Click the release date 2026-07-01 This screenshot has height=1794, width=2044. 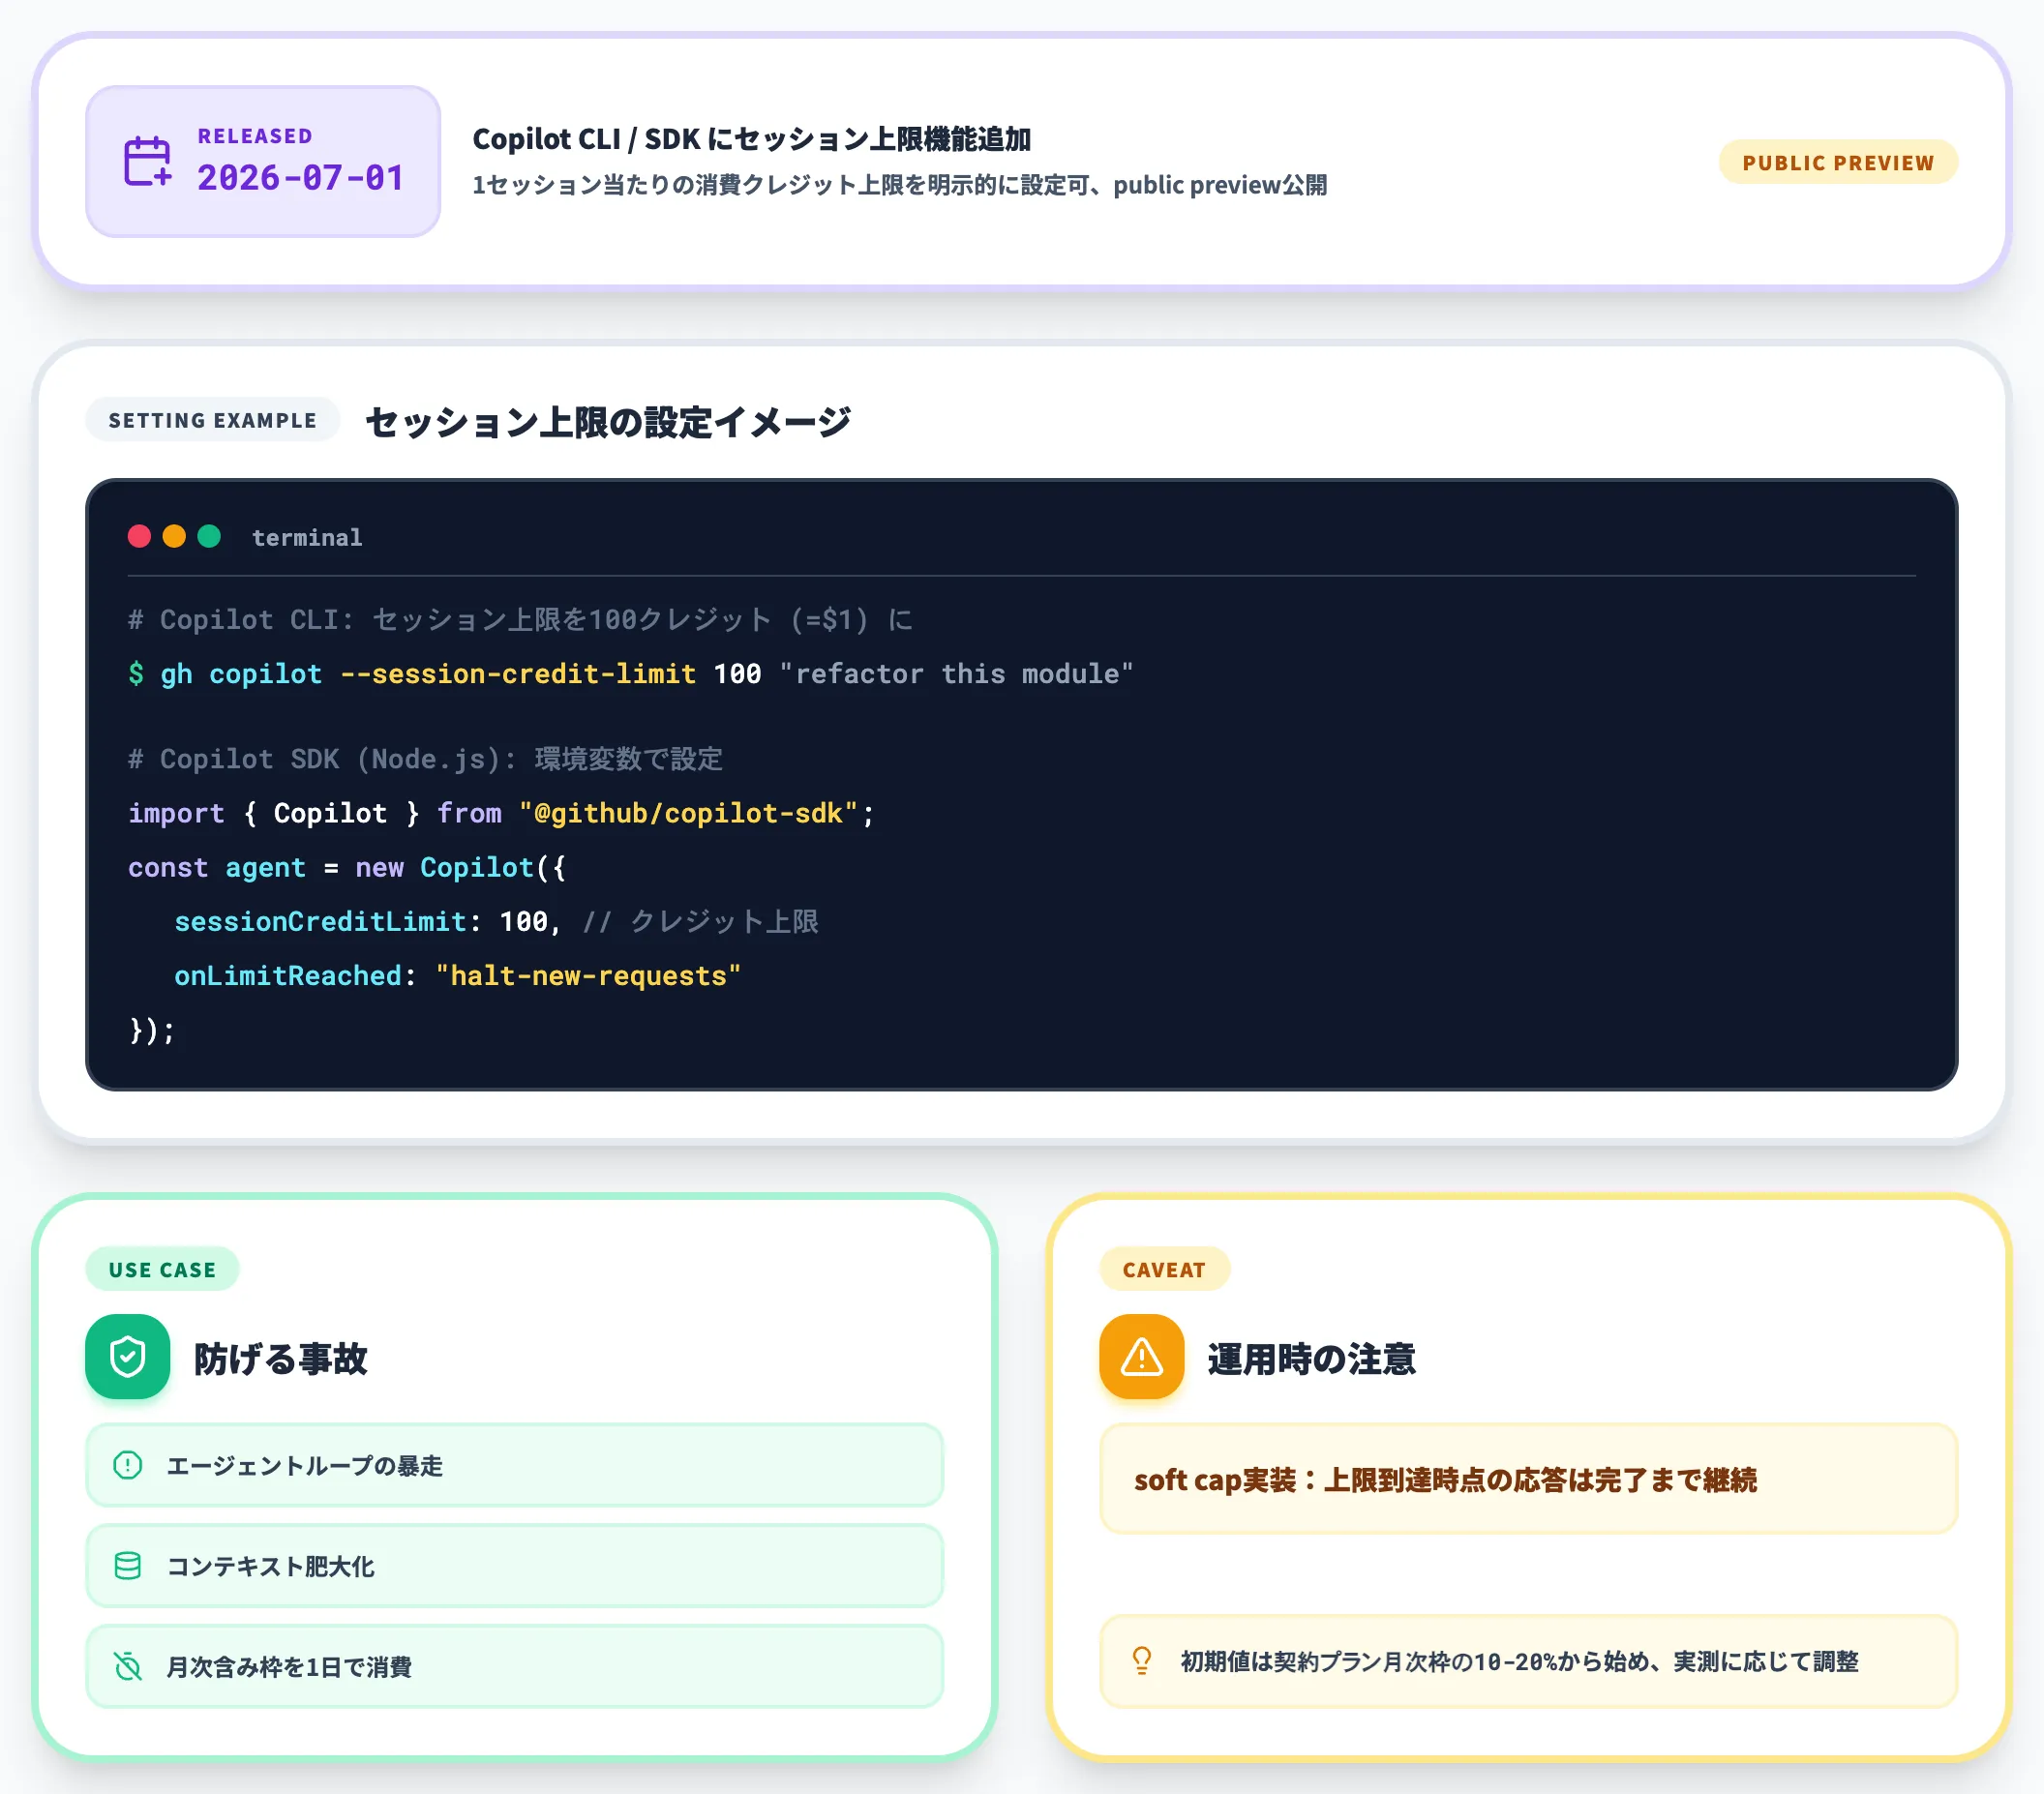click(x=301, y=178)
